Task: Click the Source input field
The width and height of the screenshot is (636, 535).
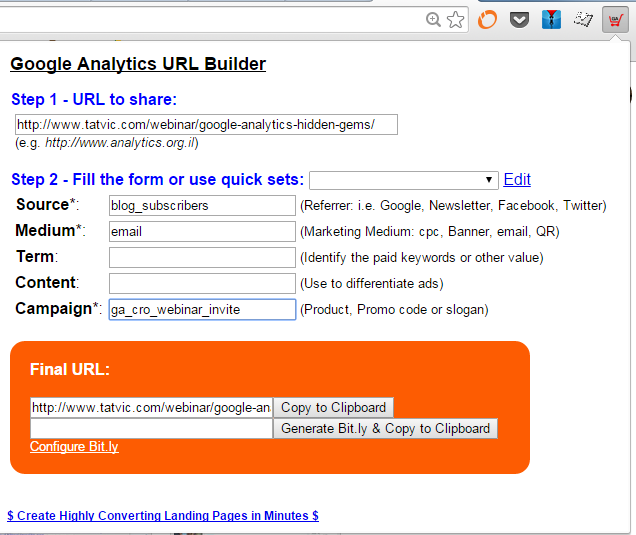Action: (x=202, y=206)
